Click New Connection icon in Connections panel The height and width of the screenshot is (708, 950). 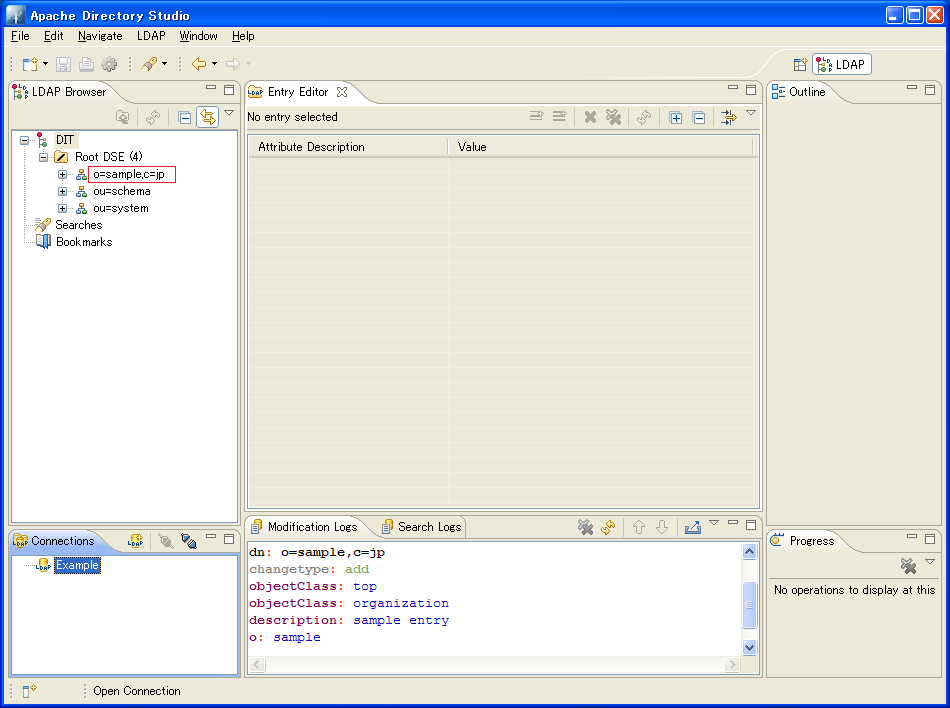pyautogui.click(x=135, y=541)
